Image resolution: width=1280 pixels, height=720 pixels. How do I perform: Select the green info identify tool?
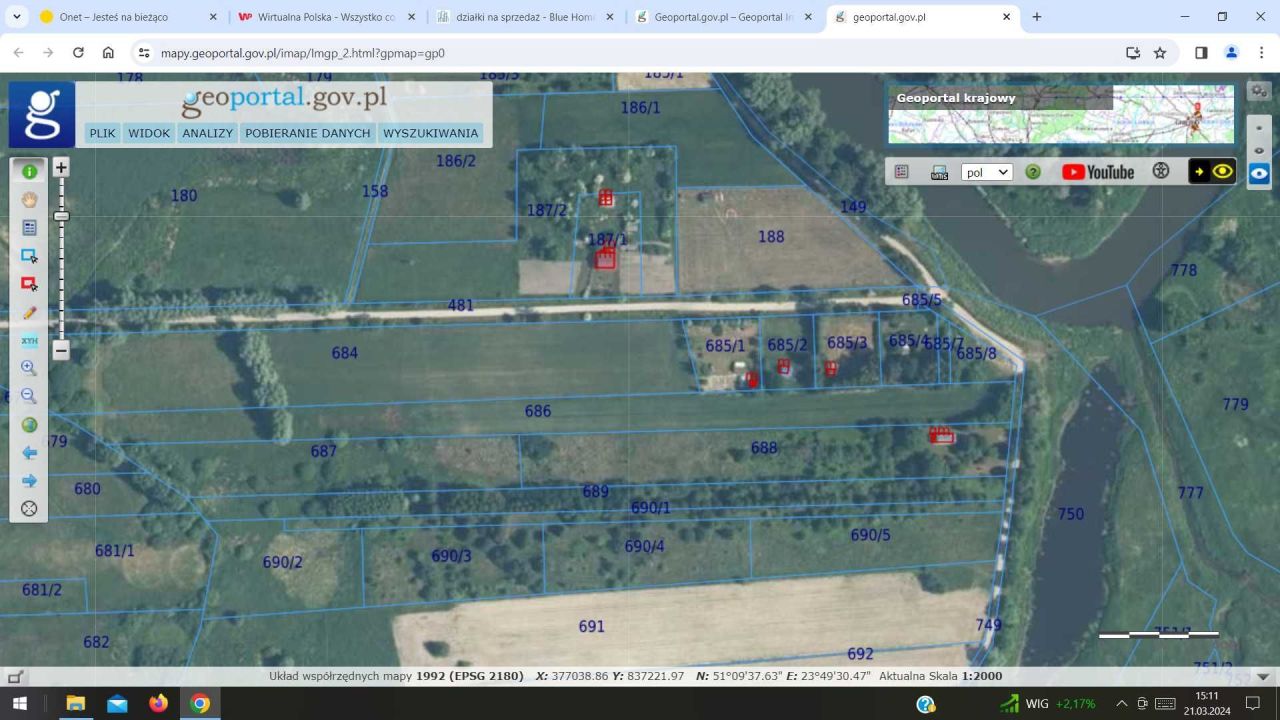click(x=29, y=172)
